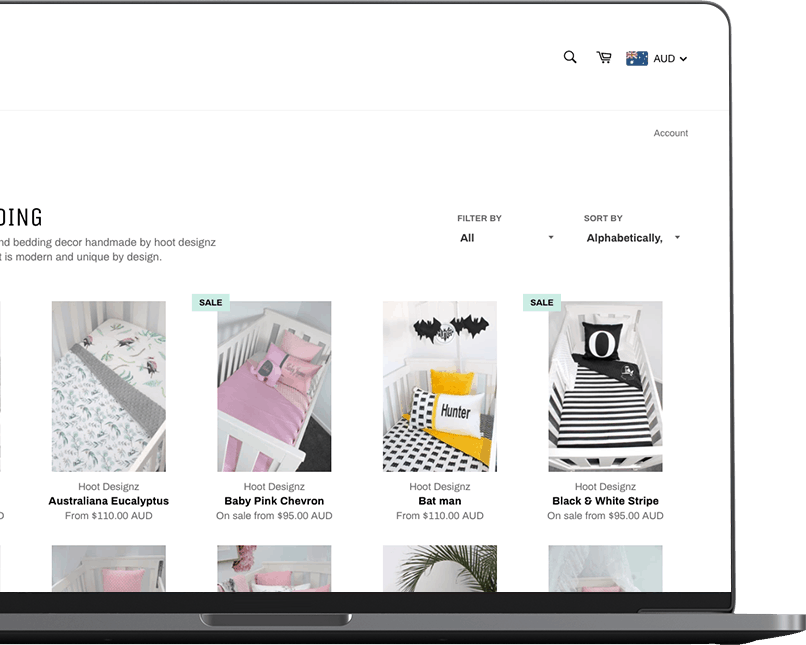
Task: Click the Australian flag currency icon
Action: click(636, 58)
